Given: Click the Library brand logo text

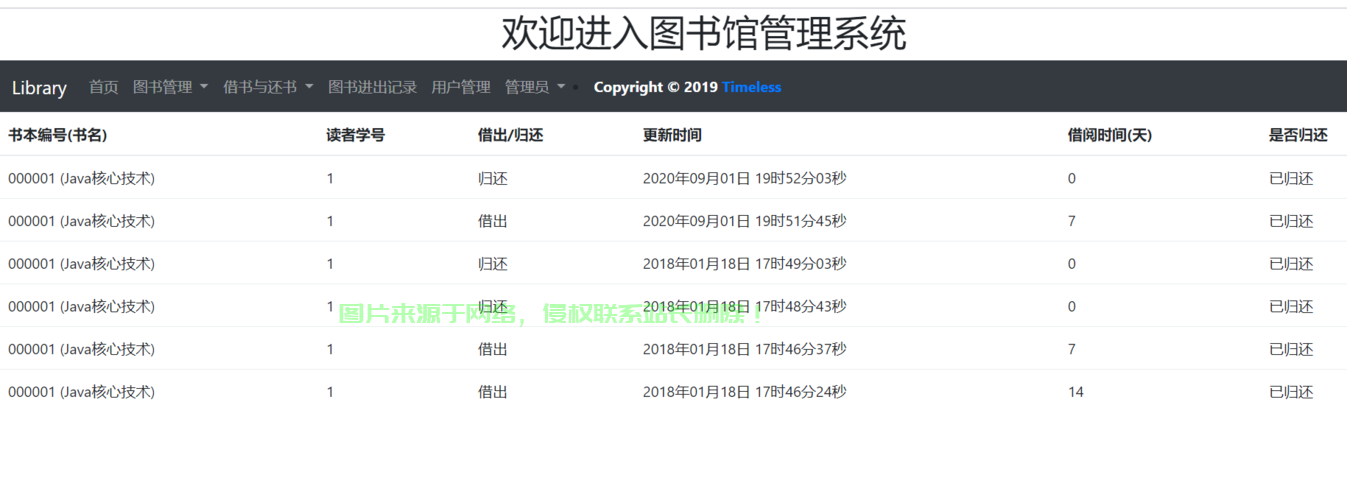Looking at the screenshot, I should pyautogui.click(x=39, y=88).
